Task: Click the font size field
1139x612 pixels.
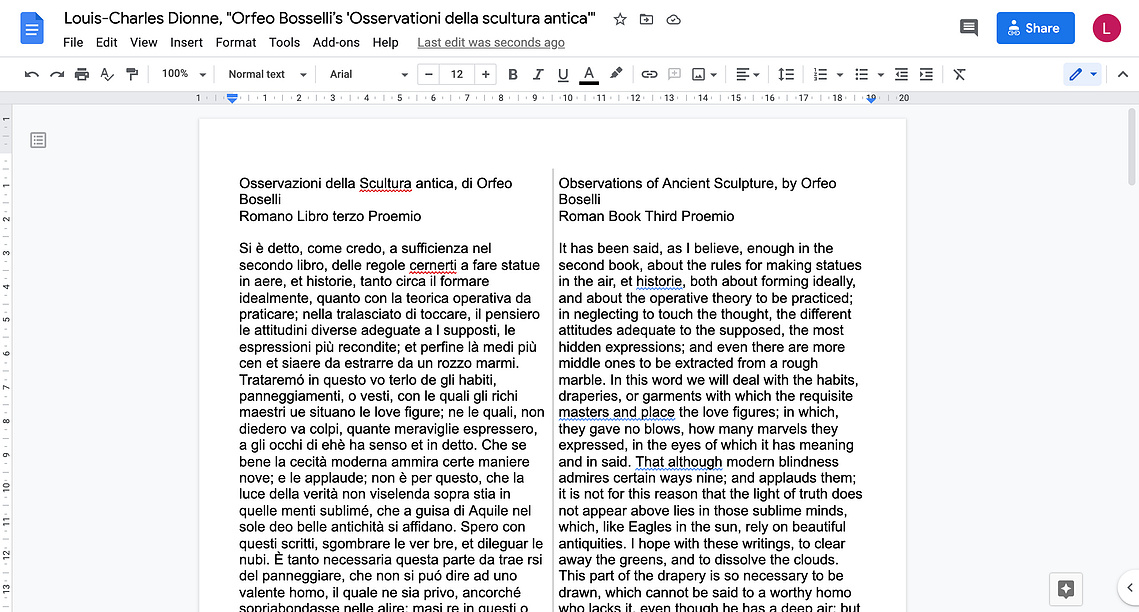Action: (x=457, y=74)
